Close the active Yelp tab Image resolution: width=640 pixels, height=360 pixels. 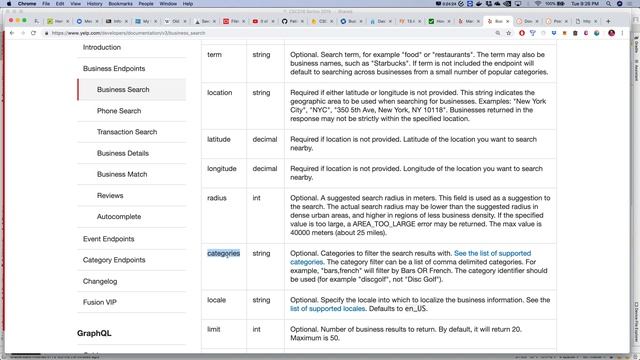508,21
